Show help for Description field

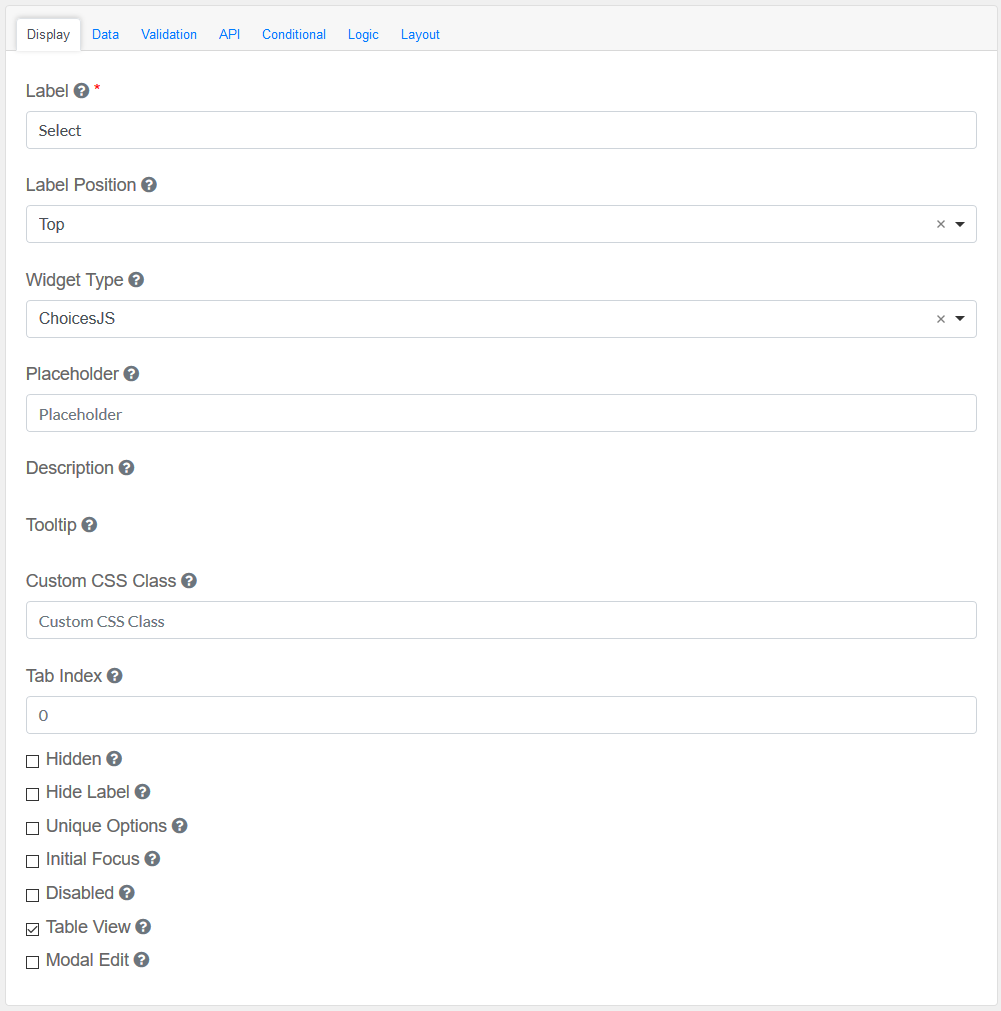[126, 468]
